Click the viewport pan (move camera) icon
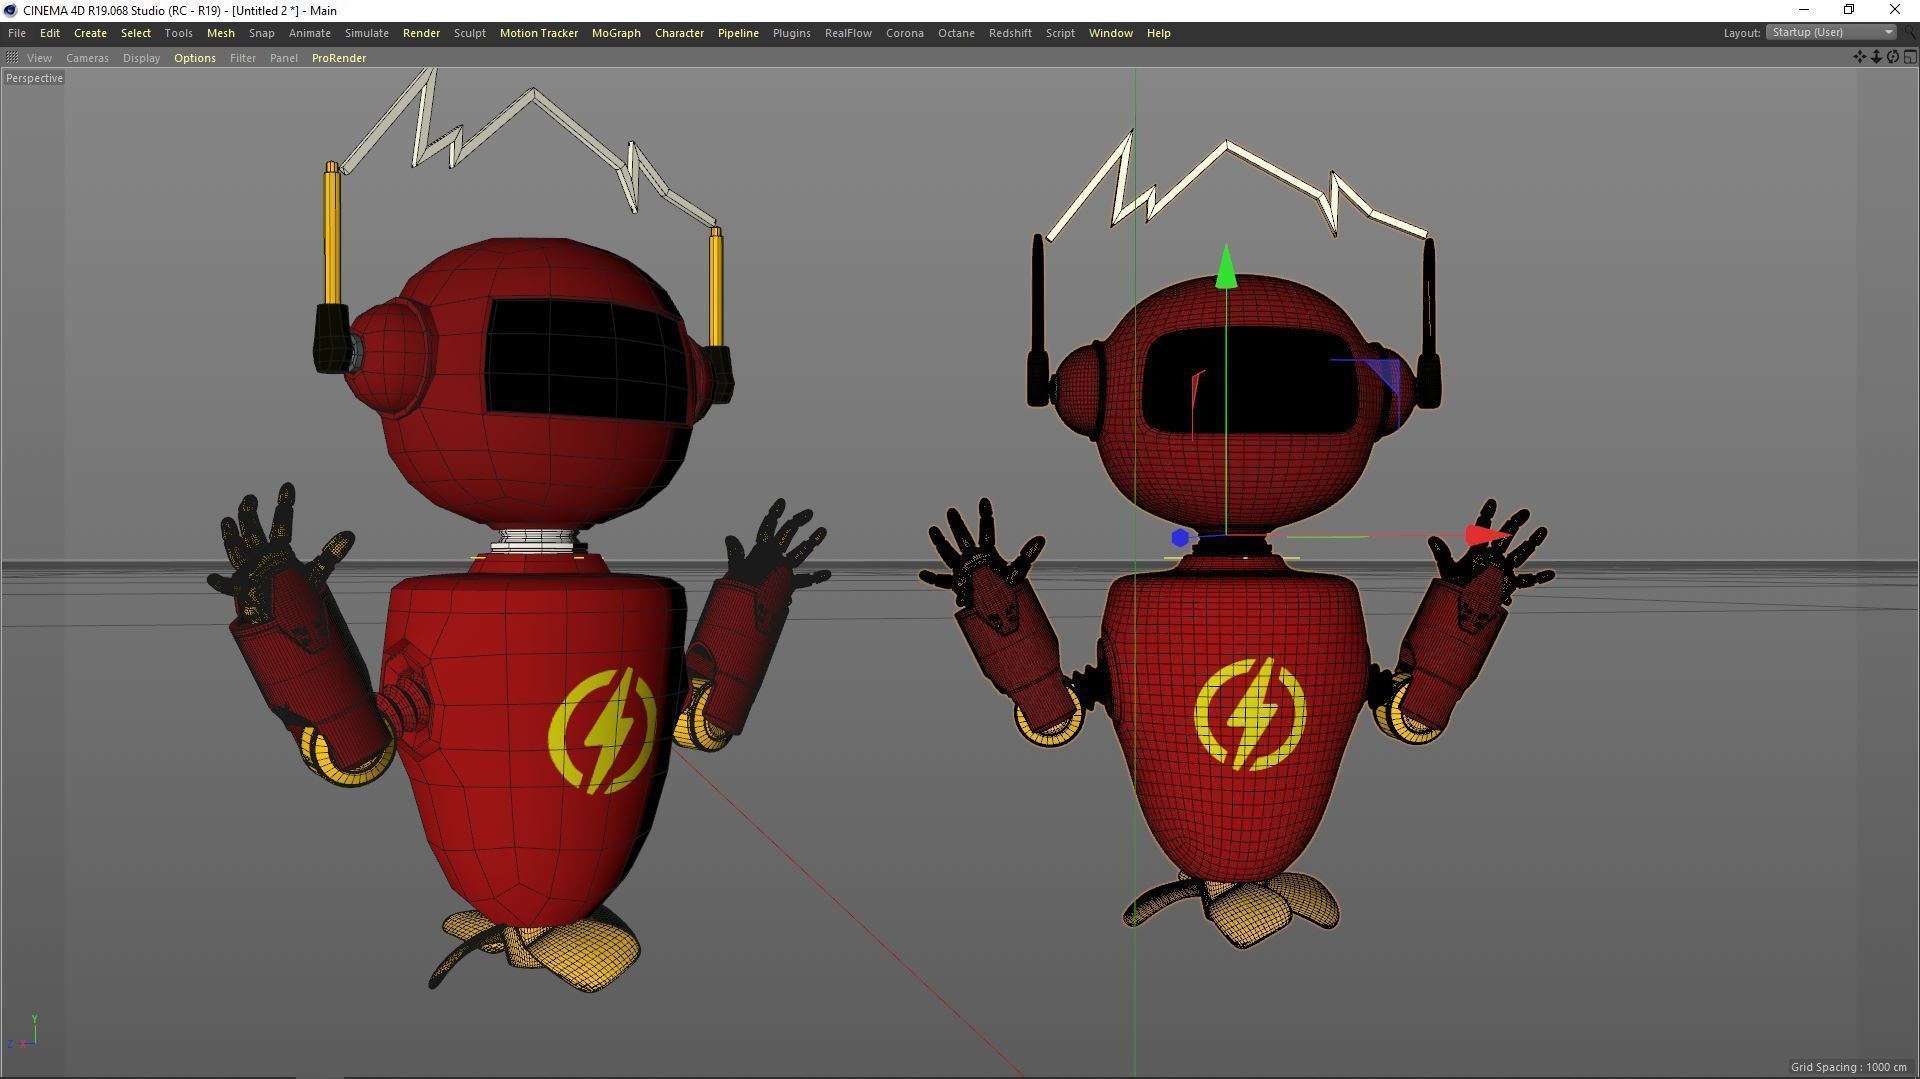Image resolution: width=1920 pixels, height=1079 pixels. click(x=1859, y=57)
